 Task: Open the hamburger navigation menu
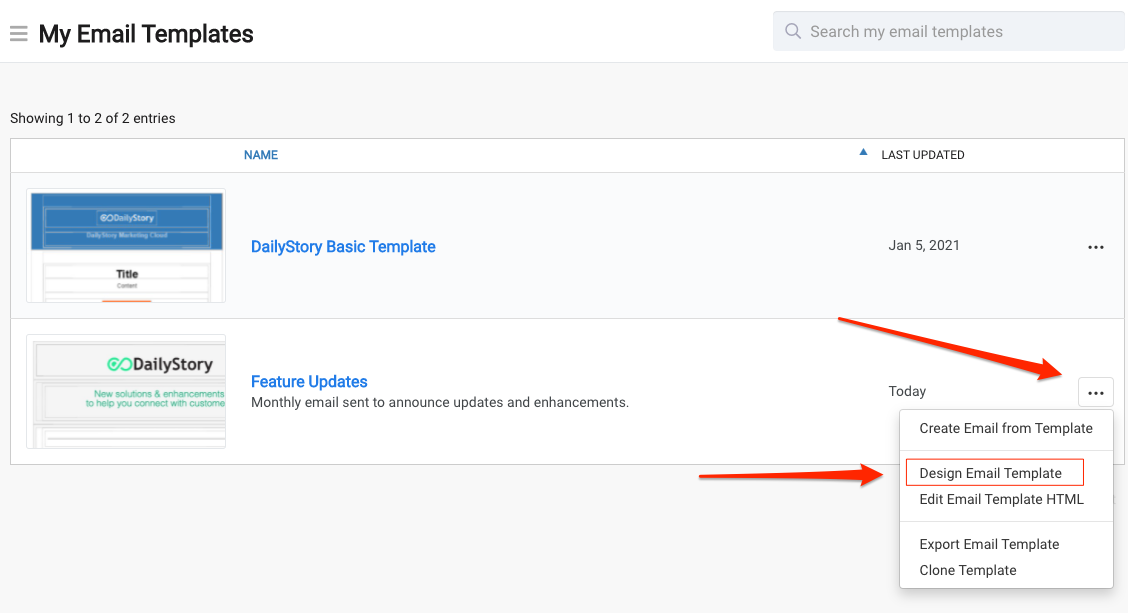point(19,34)
